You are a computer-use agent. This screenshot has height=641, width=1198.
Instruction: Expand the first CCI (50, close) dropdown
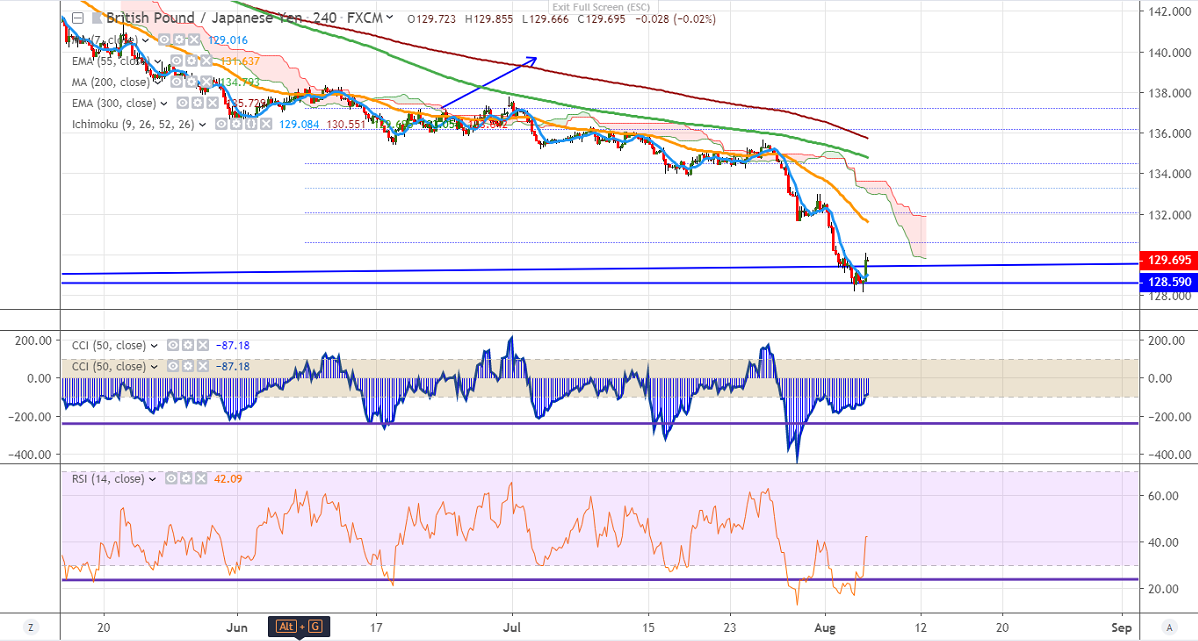tap(155, 345)
